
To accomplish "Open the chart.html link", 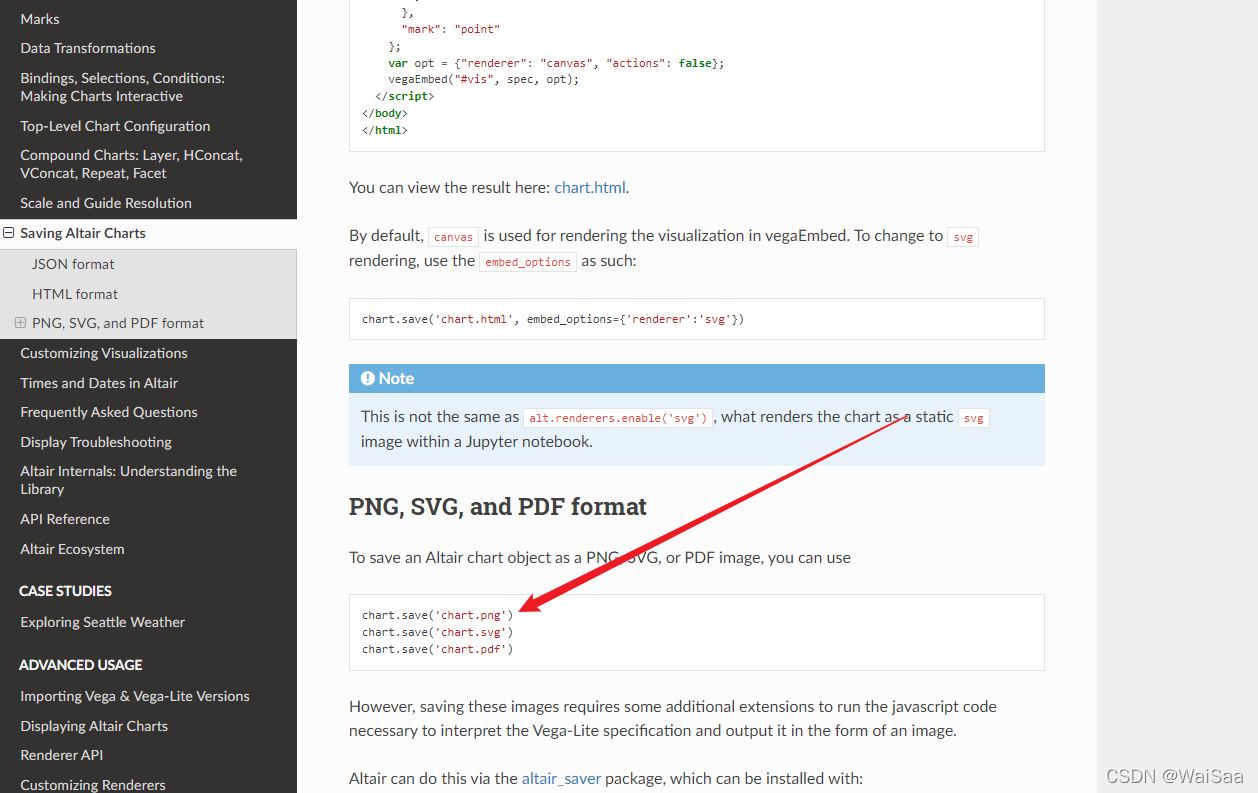I will 590,188.
